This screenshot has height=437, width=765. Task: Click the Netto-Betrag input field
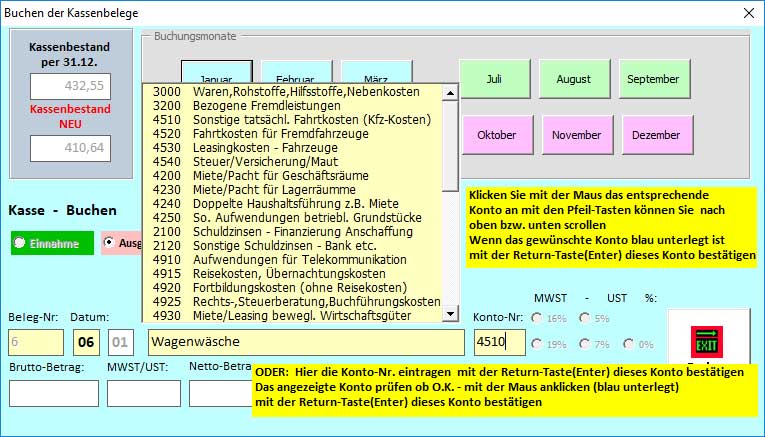[221, 393]
